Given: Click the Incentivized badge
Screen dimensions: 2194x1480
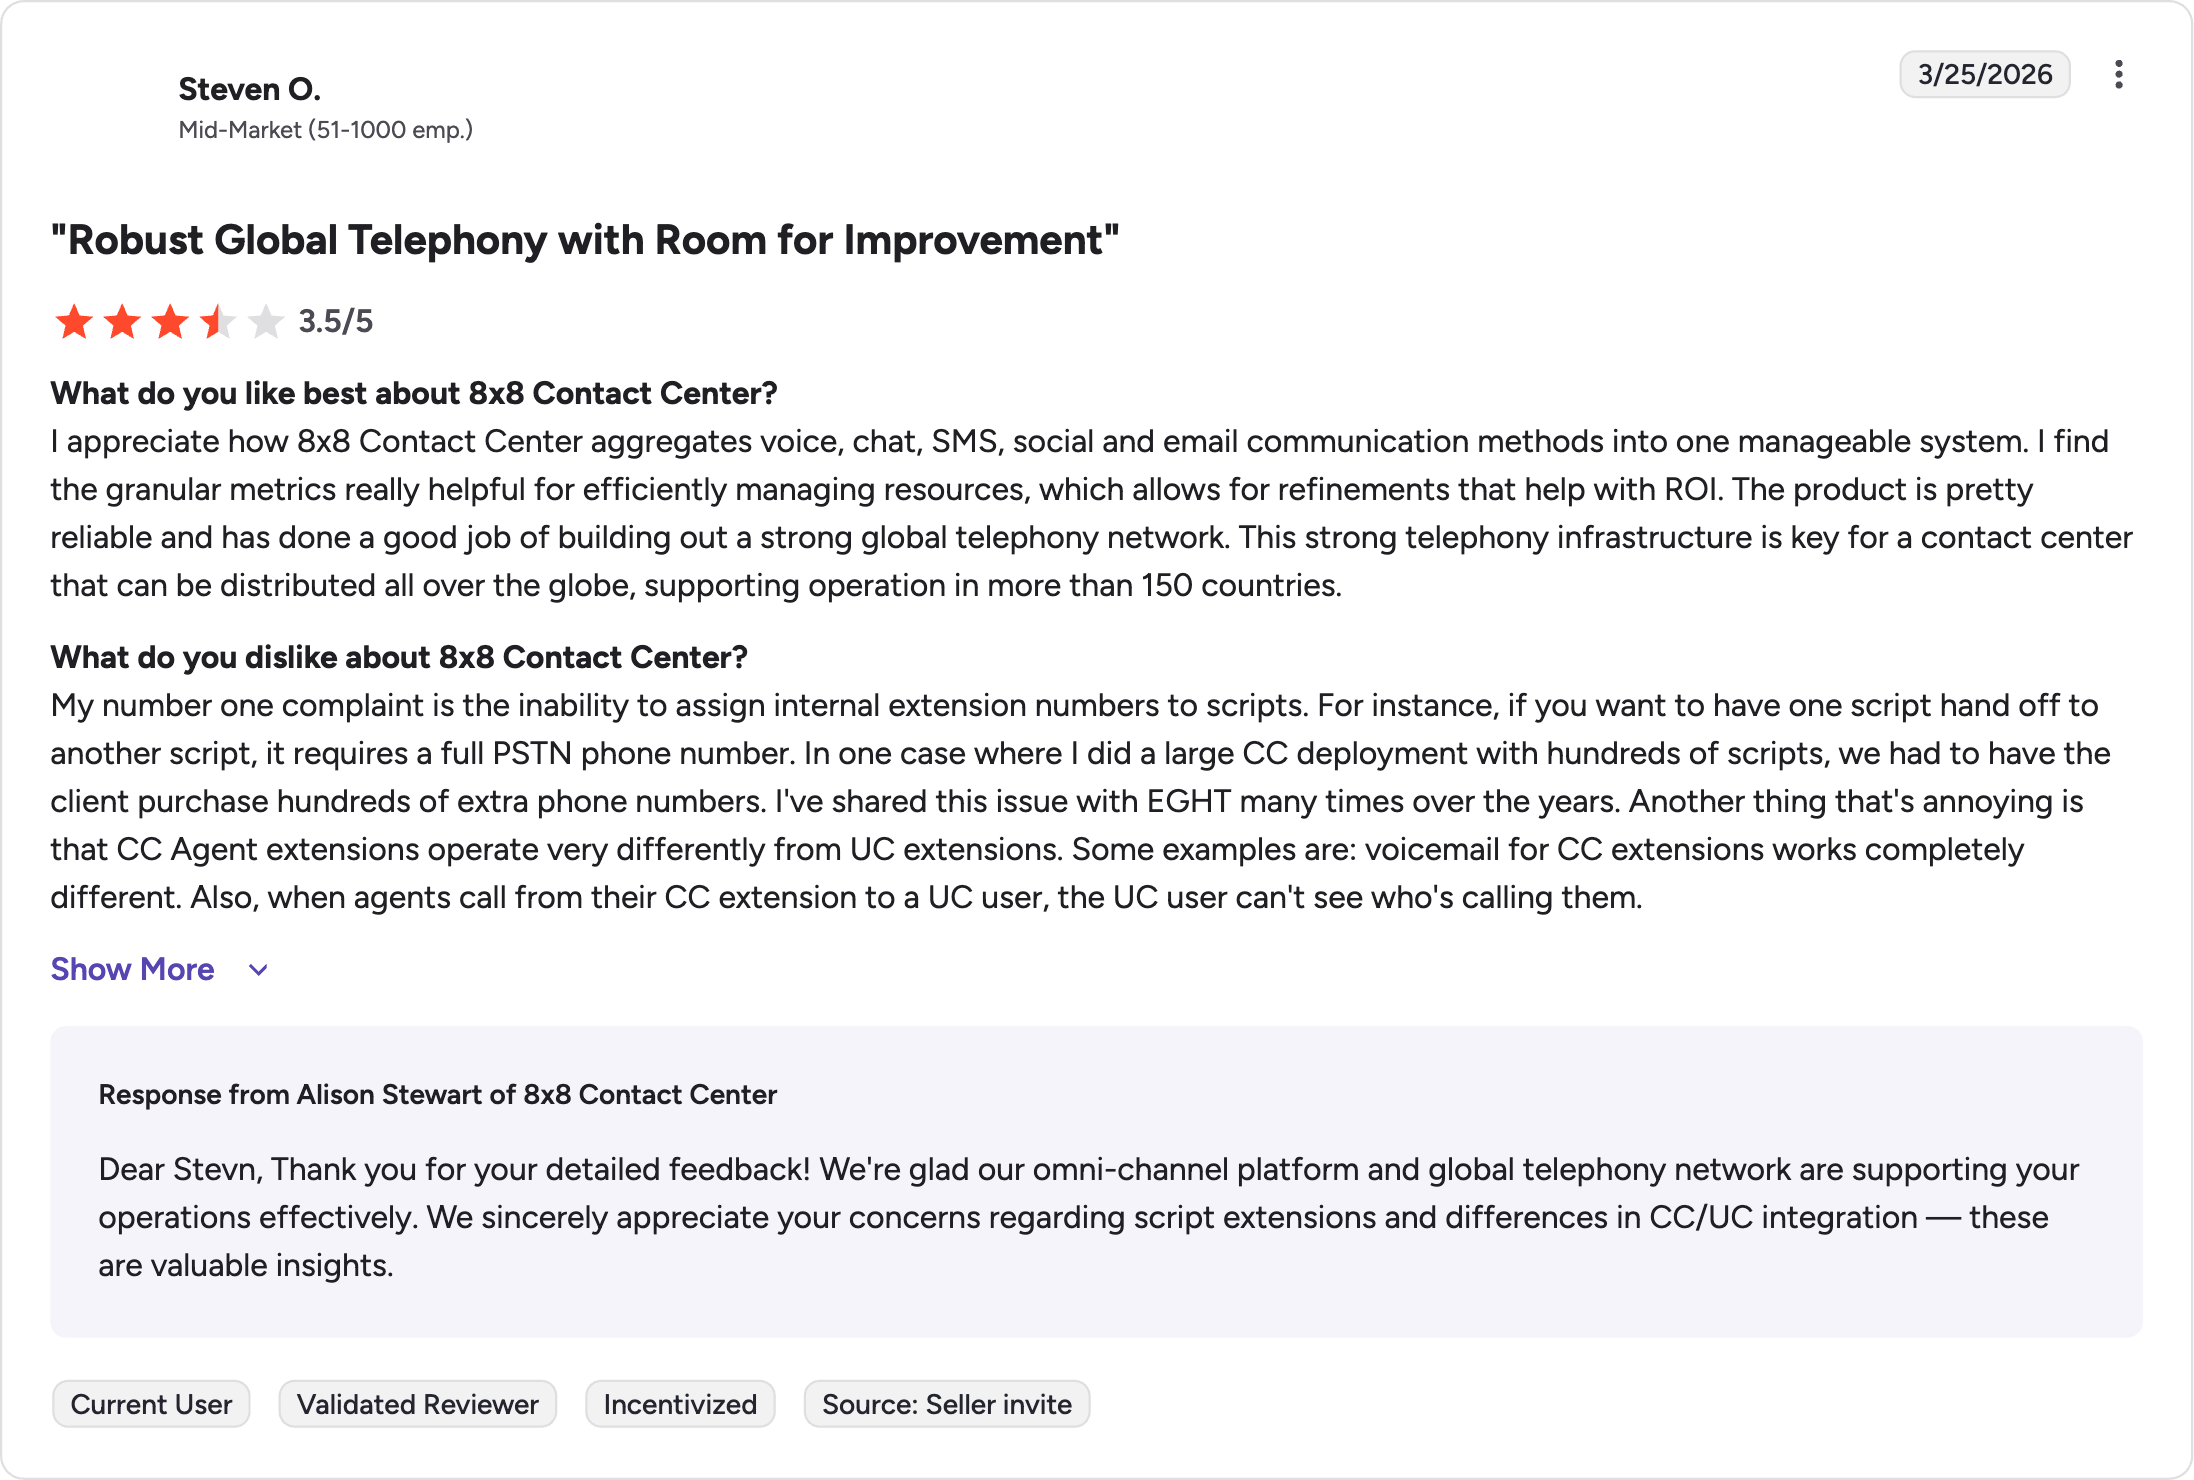Looking at the screenshot, I should click(x=680, y=1404).
